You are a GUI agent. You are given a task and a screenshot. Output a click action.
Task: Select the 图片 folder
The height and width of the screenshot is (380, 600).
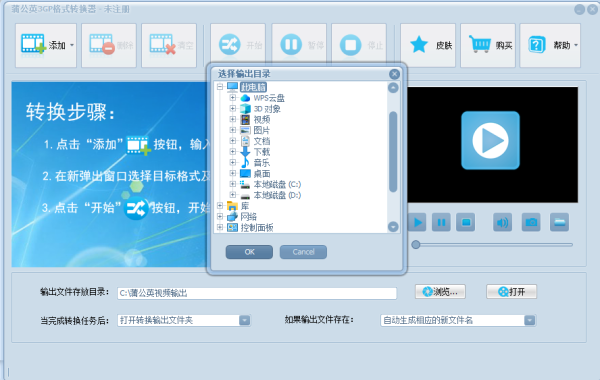point(262,130)
